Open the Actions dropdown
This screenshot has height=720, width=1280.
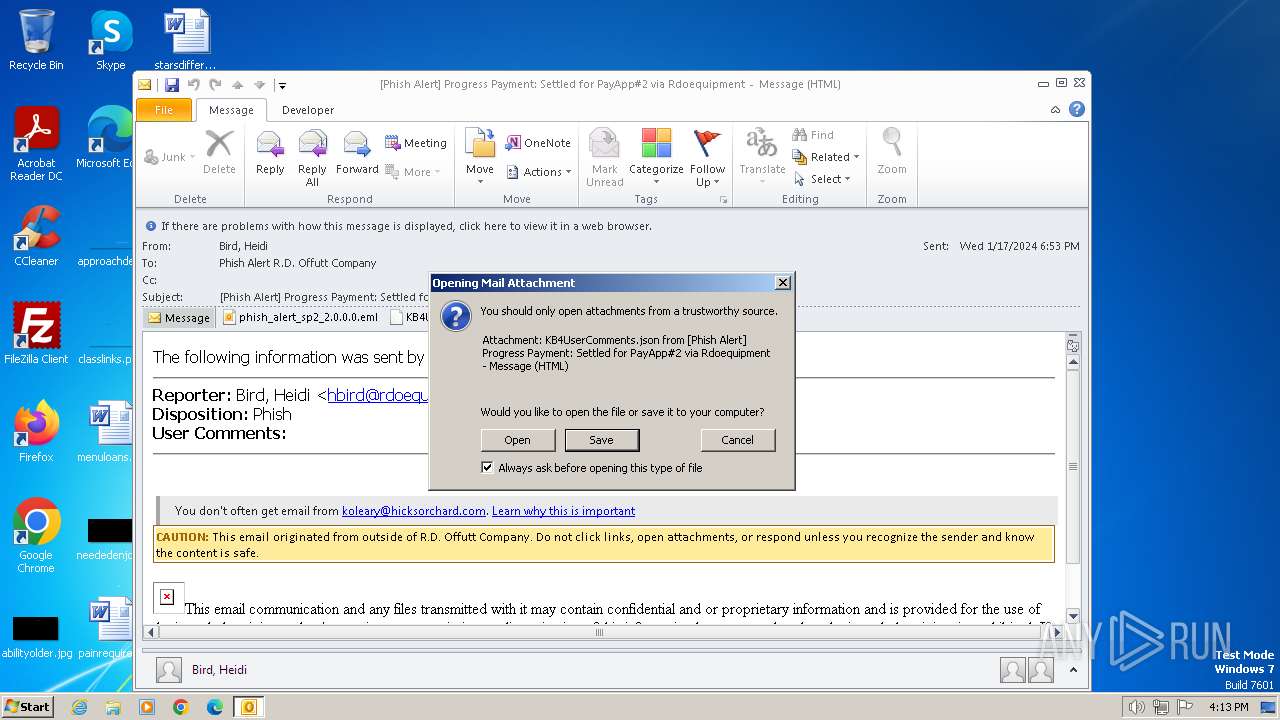(x=539, y=172)
